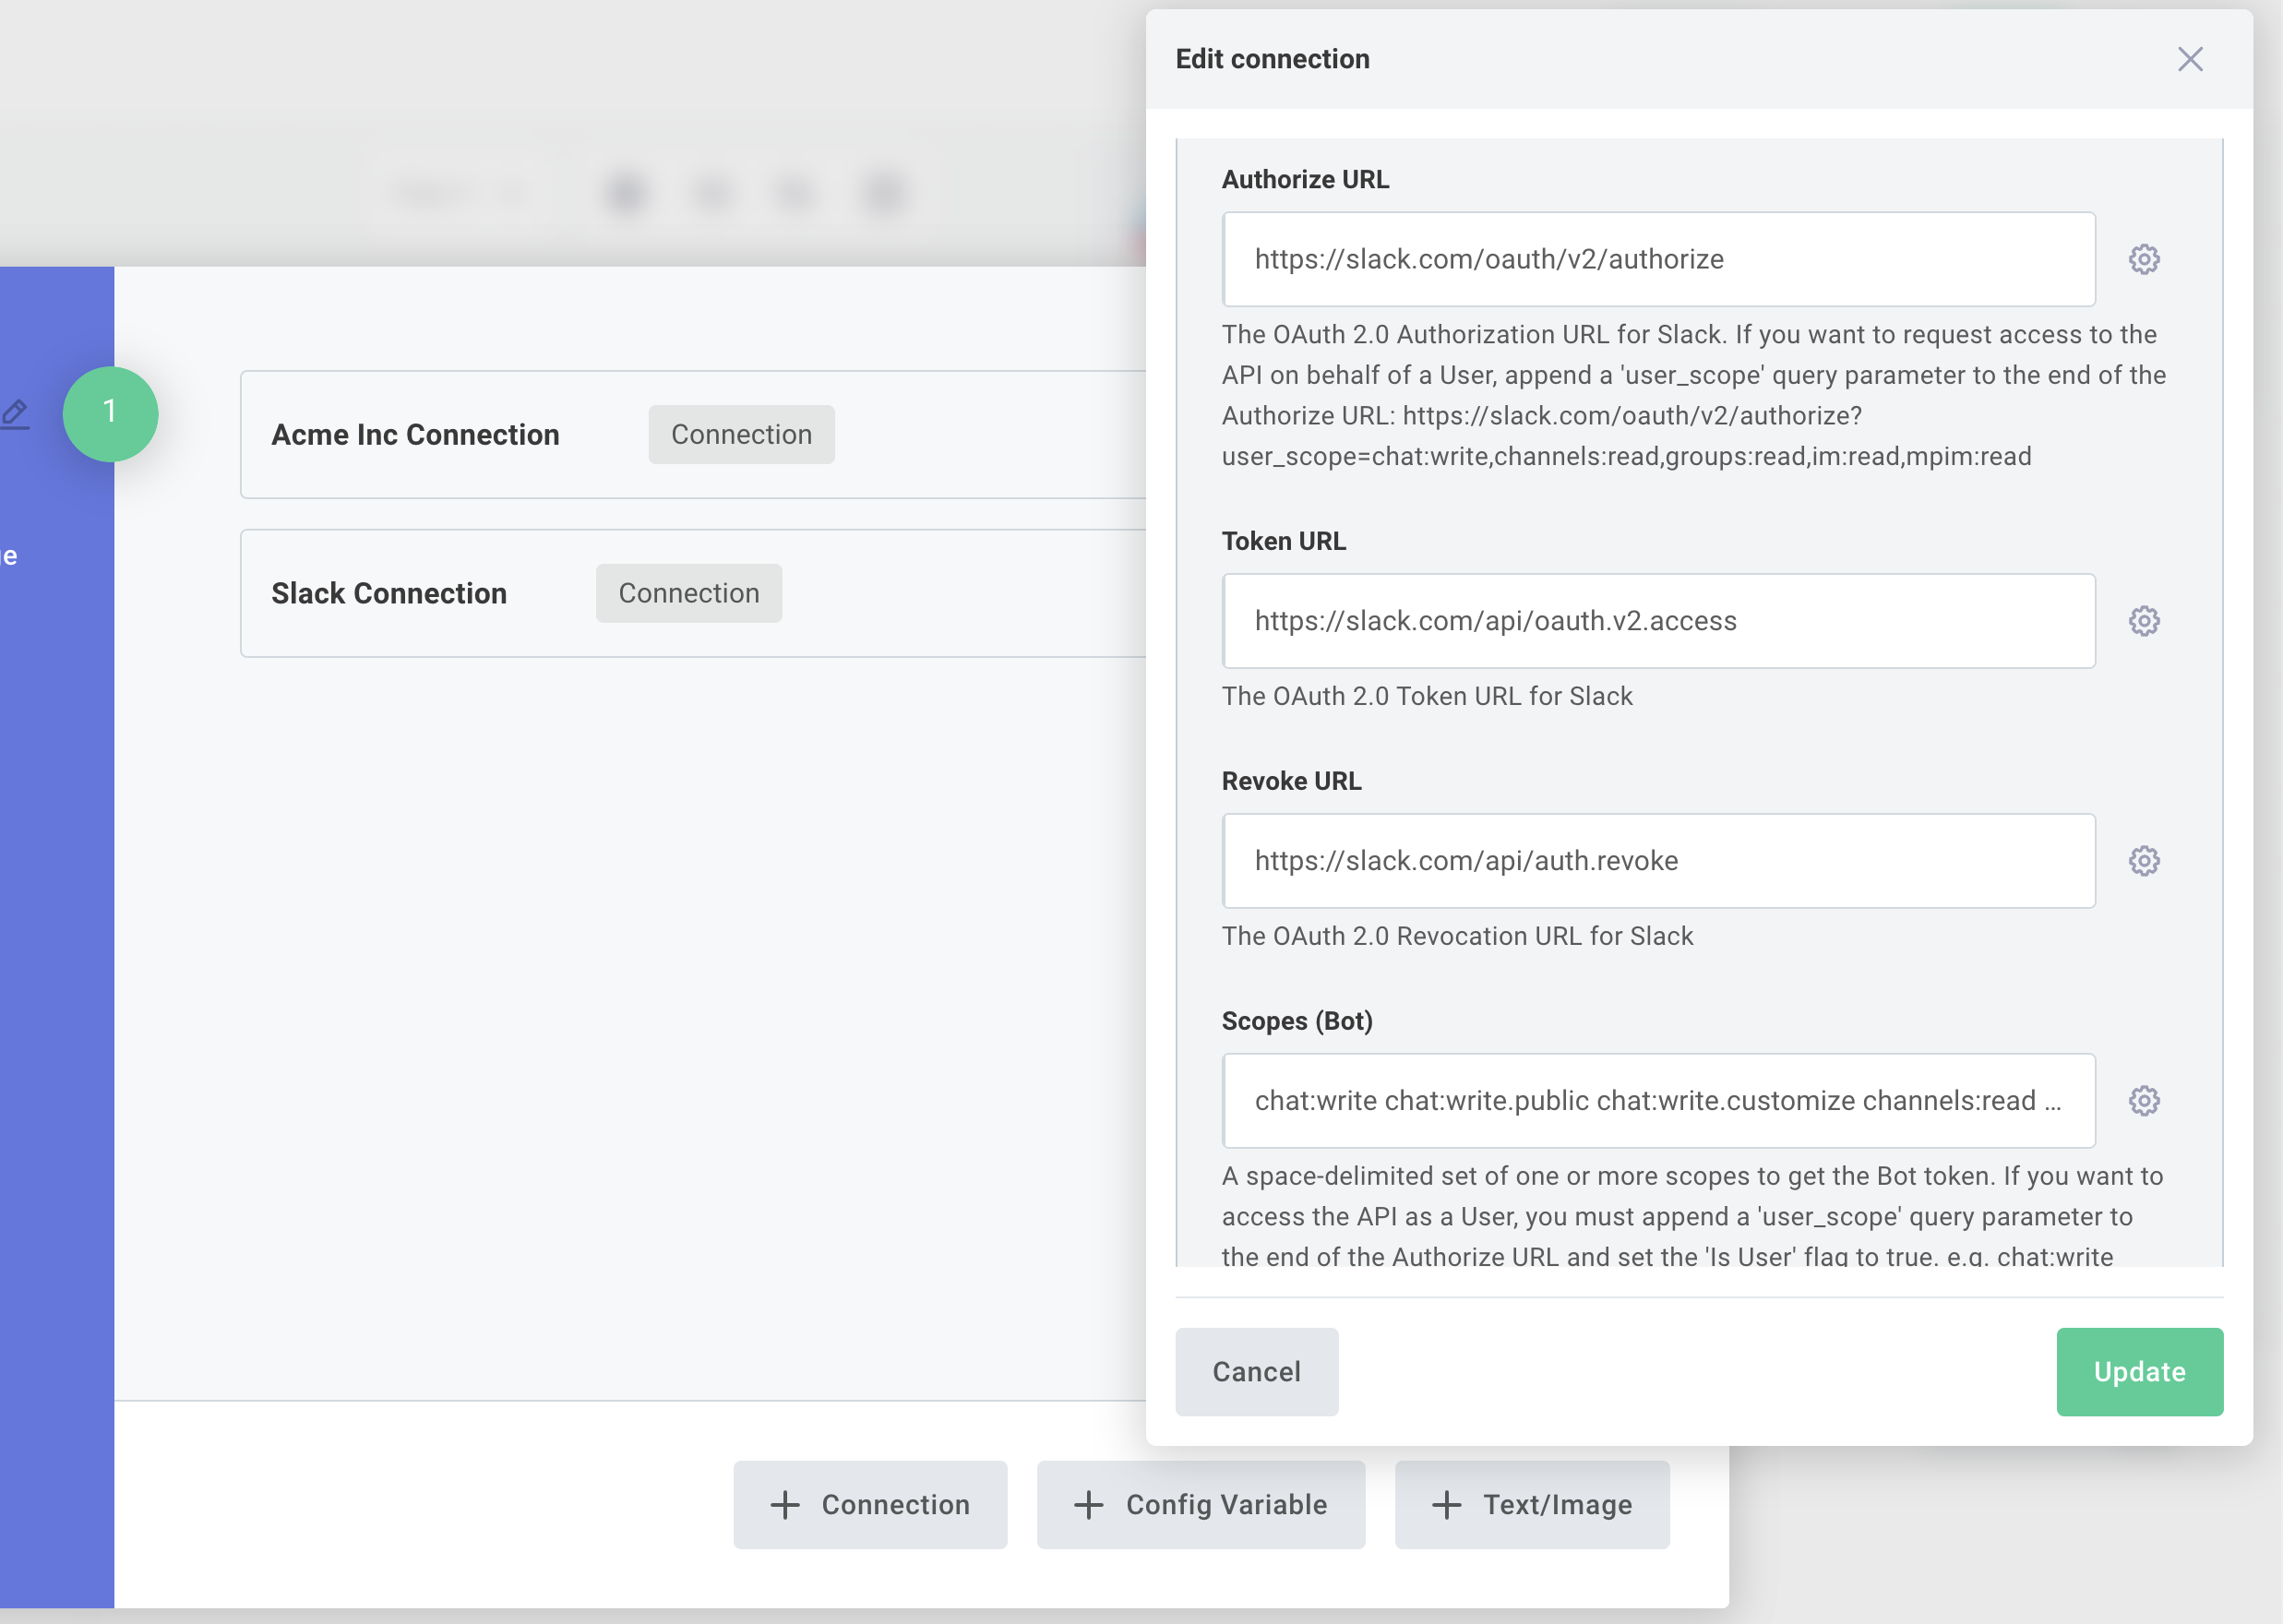Add a new Config Variable
This screenshot has height=1624, width=2283.
click(1200, 1505)
